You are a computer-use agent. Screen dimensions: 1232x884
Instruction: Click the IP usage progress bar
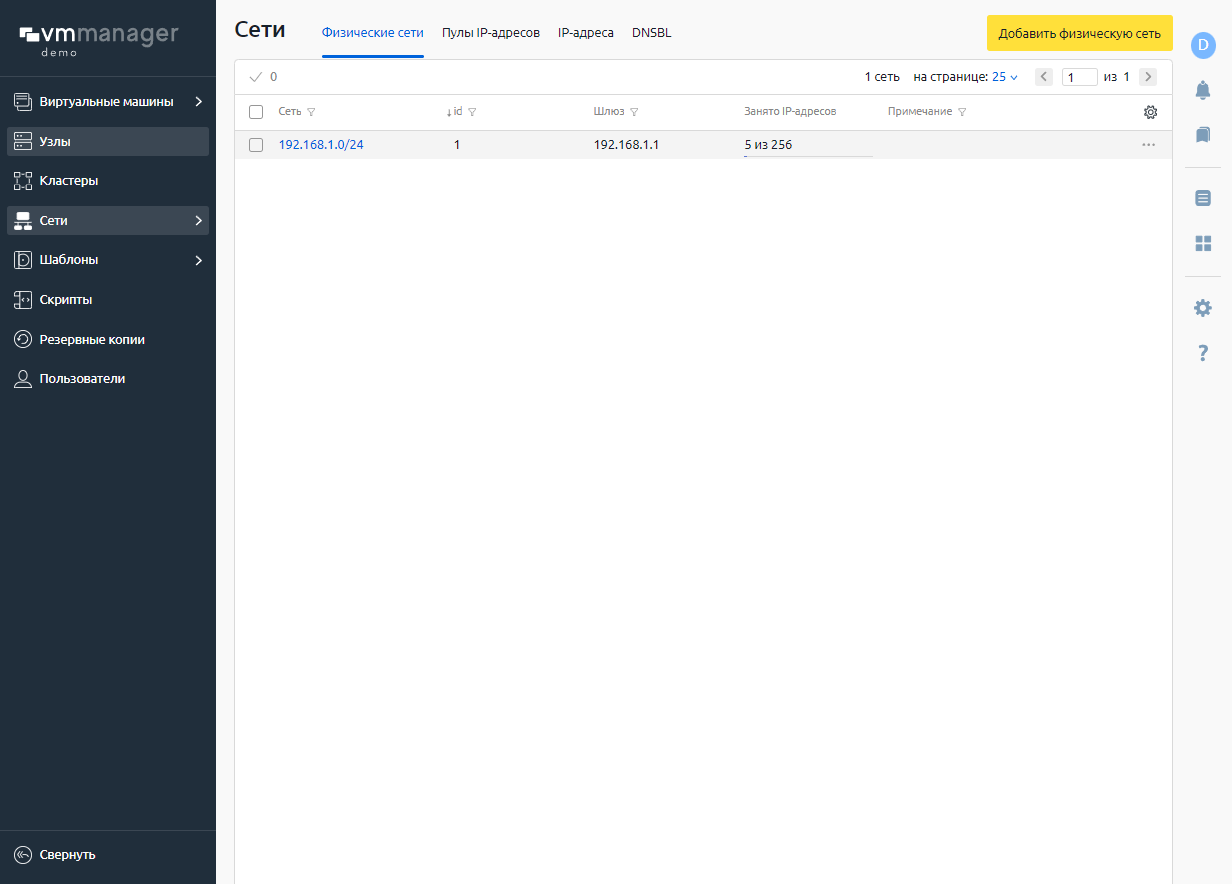point(808,156)
